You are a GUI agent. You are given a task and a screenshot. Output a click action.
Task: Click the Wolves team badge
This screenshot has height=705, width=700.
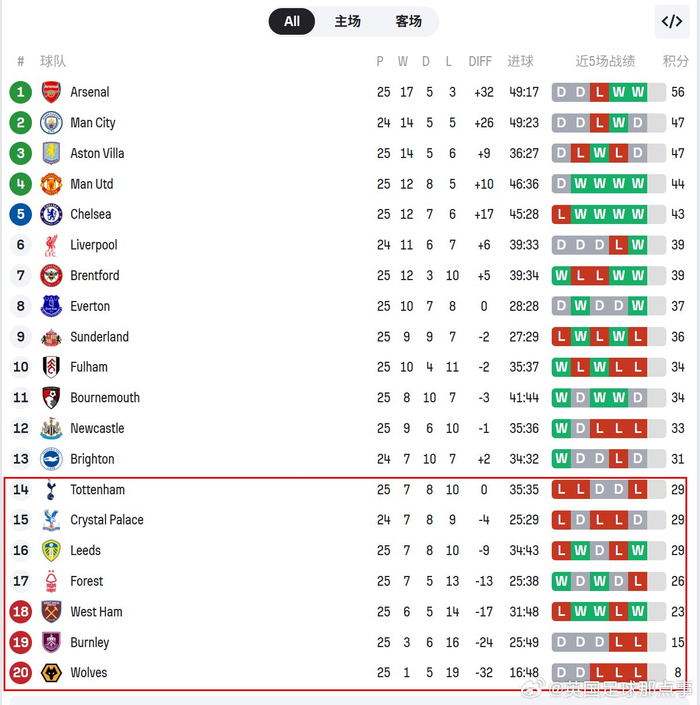(x=51, y=673)
